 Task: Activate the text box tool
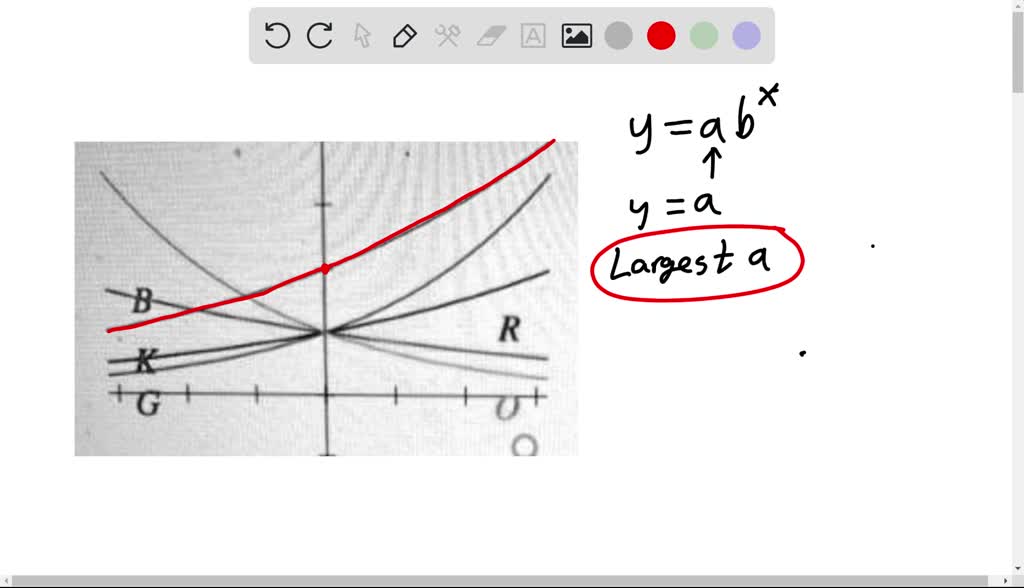pos(531,35)
